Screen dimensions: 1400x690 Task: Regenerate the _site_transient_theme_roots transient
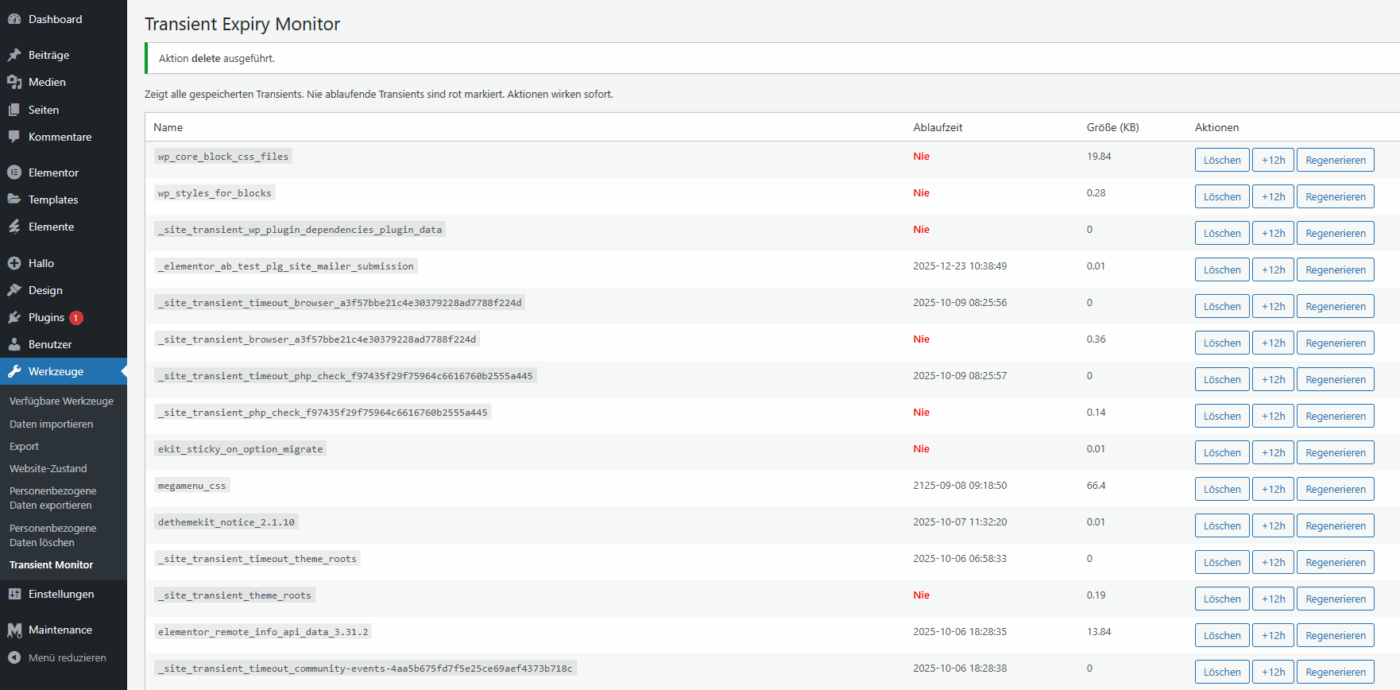pyautogui.click(x=1335, y=599)
